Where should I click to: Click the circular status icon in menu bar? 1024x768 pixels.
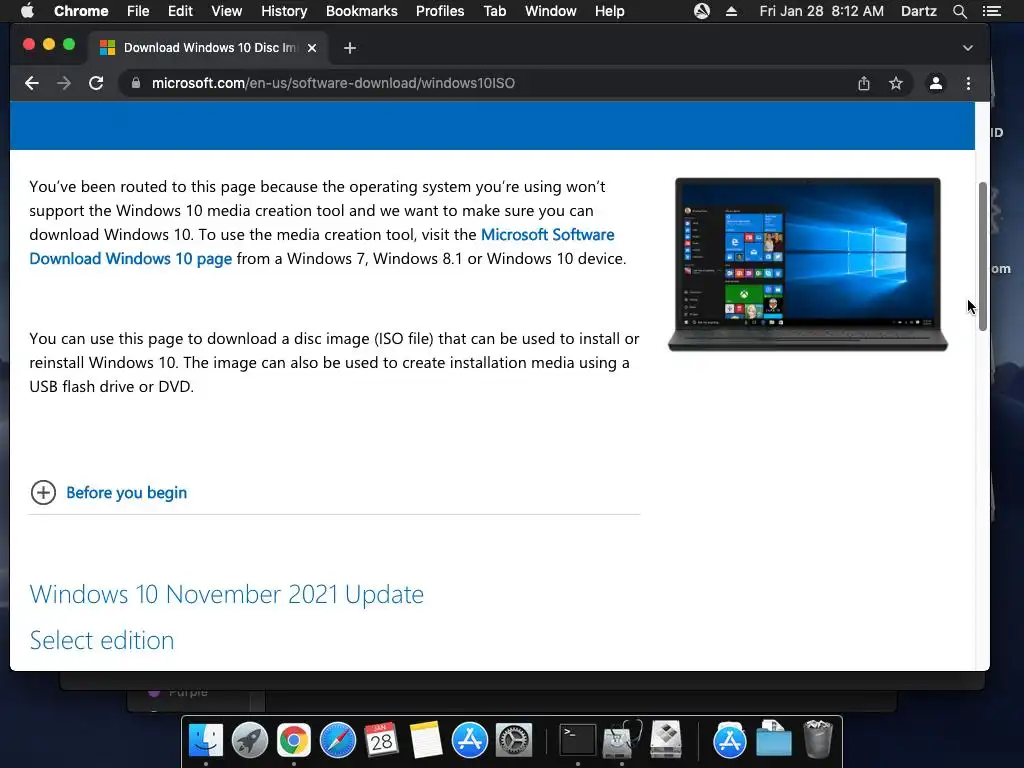point(702,11)
